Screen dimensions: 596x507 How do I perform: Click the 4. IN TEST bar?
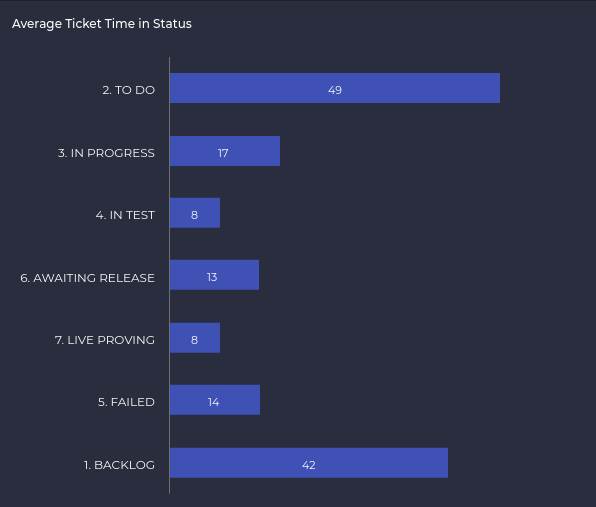click(x=195, y=213)
